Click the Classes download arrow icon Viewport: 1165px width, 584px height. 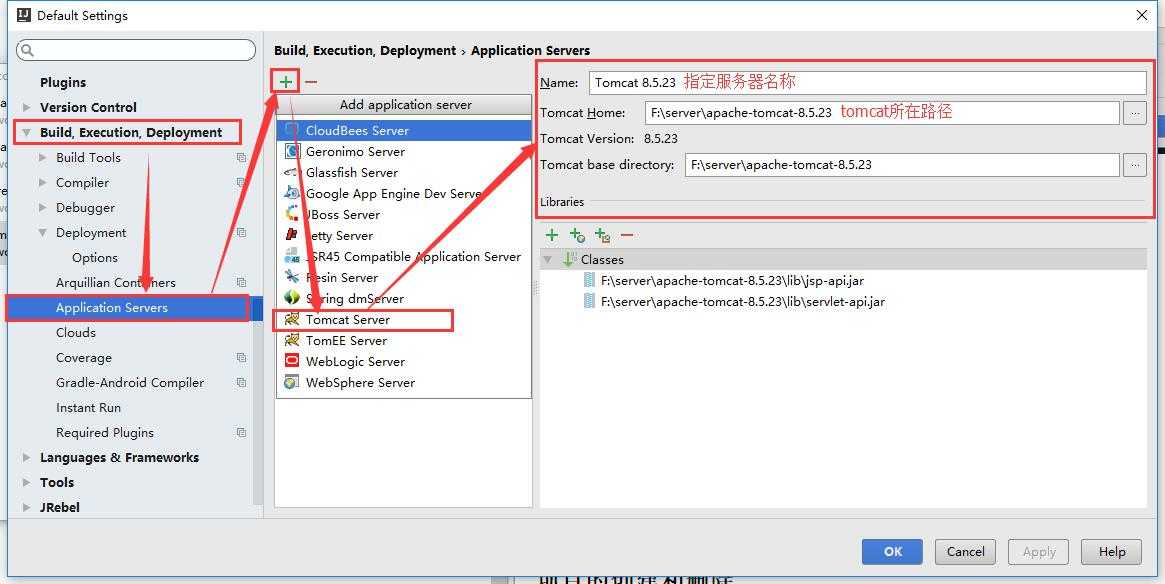pyautogui.click(x=569, y=259)
